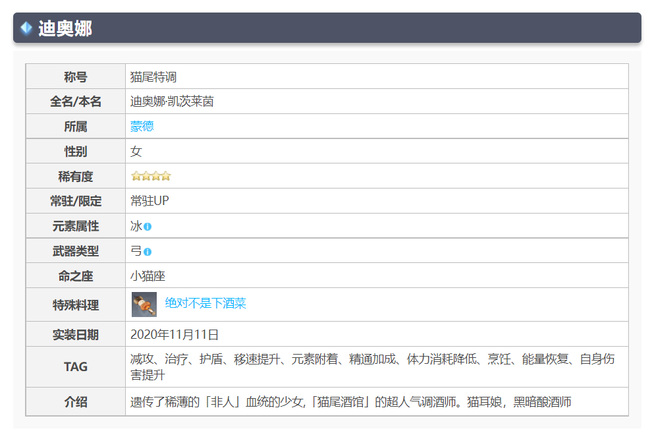
Task: Click the info icon next to 冰
Action: point(148,227)
